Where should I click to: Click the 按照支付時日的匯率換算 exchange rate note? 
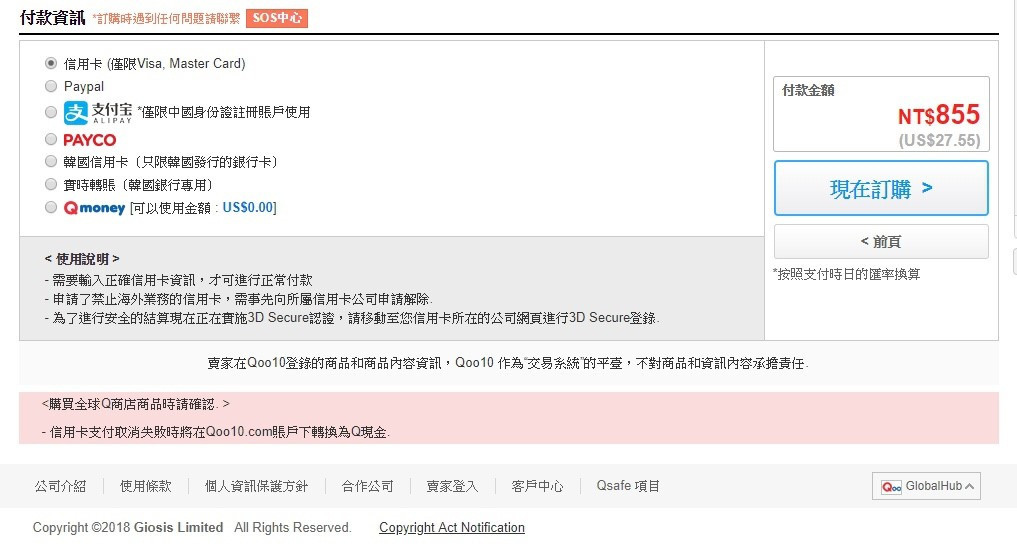click(846, 274)
